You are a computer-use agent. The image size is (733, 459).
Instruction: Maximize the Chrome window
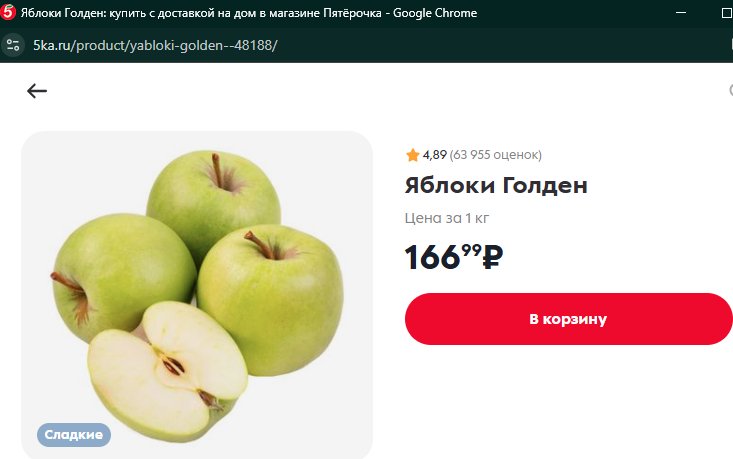point(727,13)
